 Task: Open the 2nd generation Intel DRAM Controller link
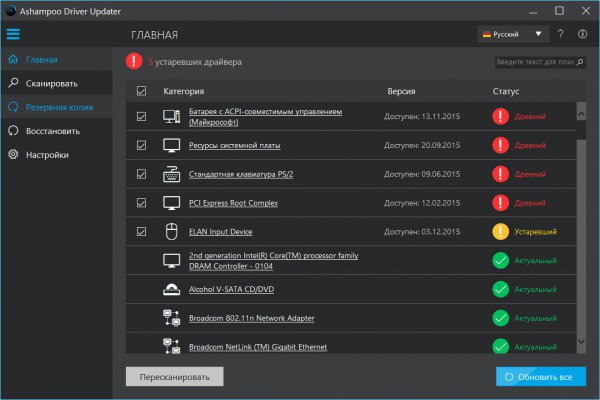click(274, 261)
